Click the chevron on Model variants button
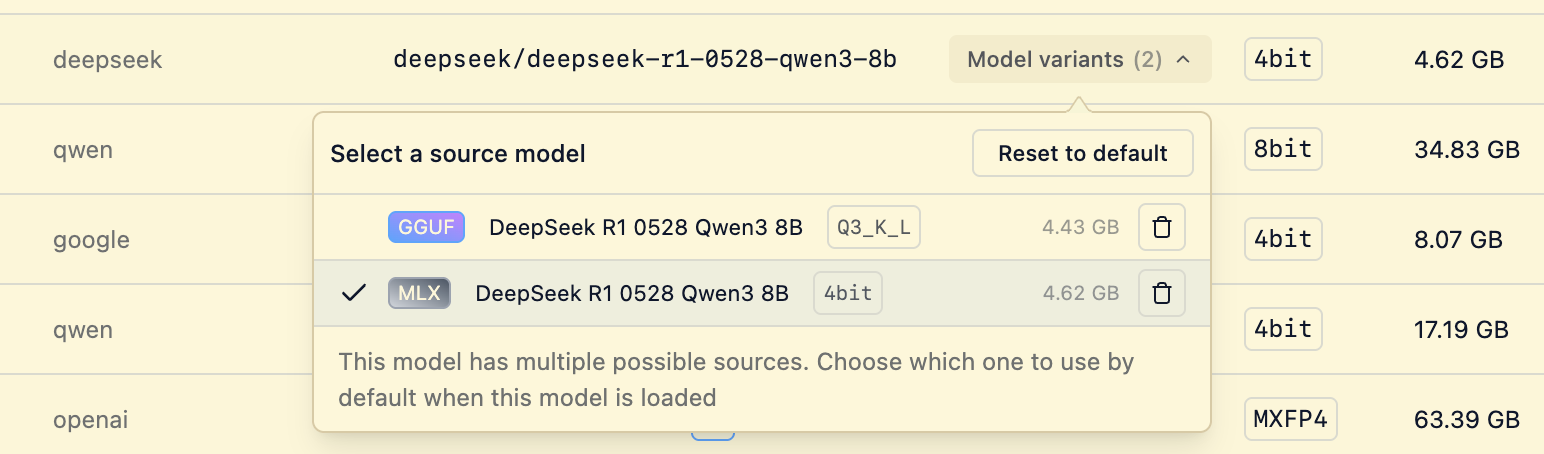The width and height of the screenshot is (1544, 454). [x=1183, y=60]
